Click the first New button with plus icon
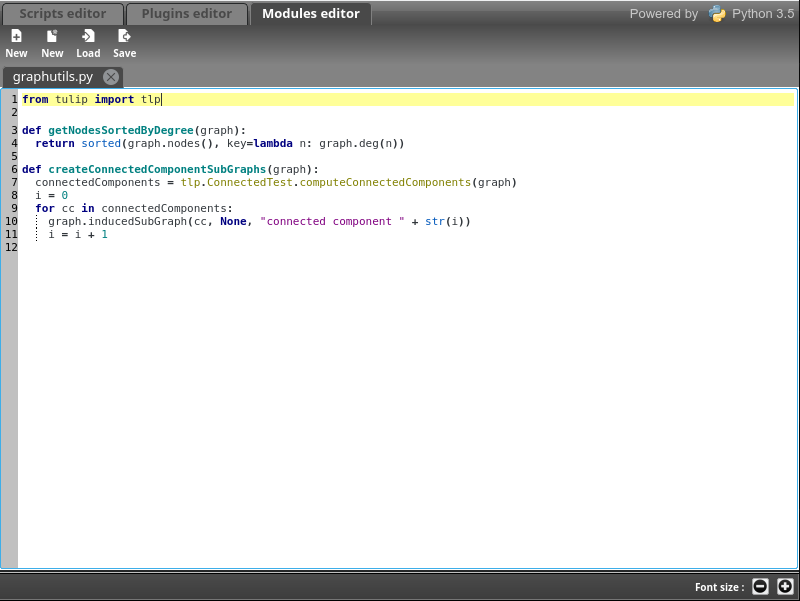This screenshot has width=800, height=601. [16, 43]
